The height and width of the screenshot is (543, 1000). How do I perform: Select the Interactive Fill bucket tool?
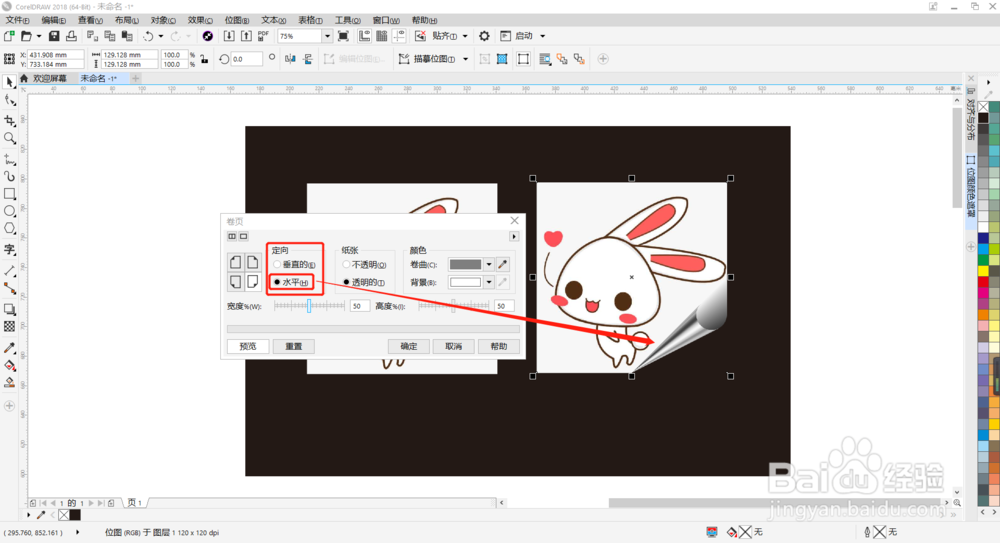point(10,366)
